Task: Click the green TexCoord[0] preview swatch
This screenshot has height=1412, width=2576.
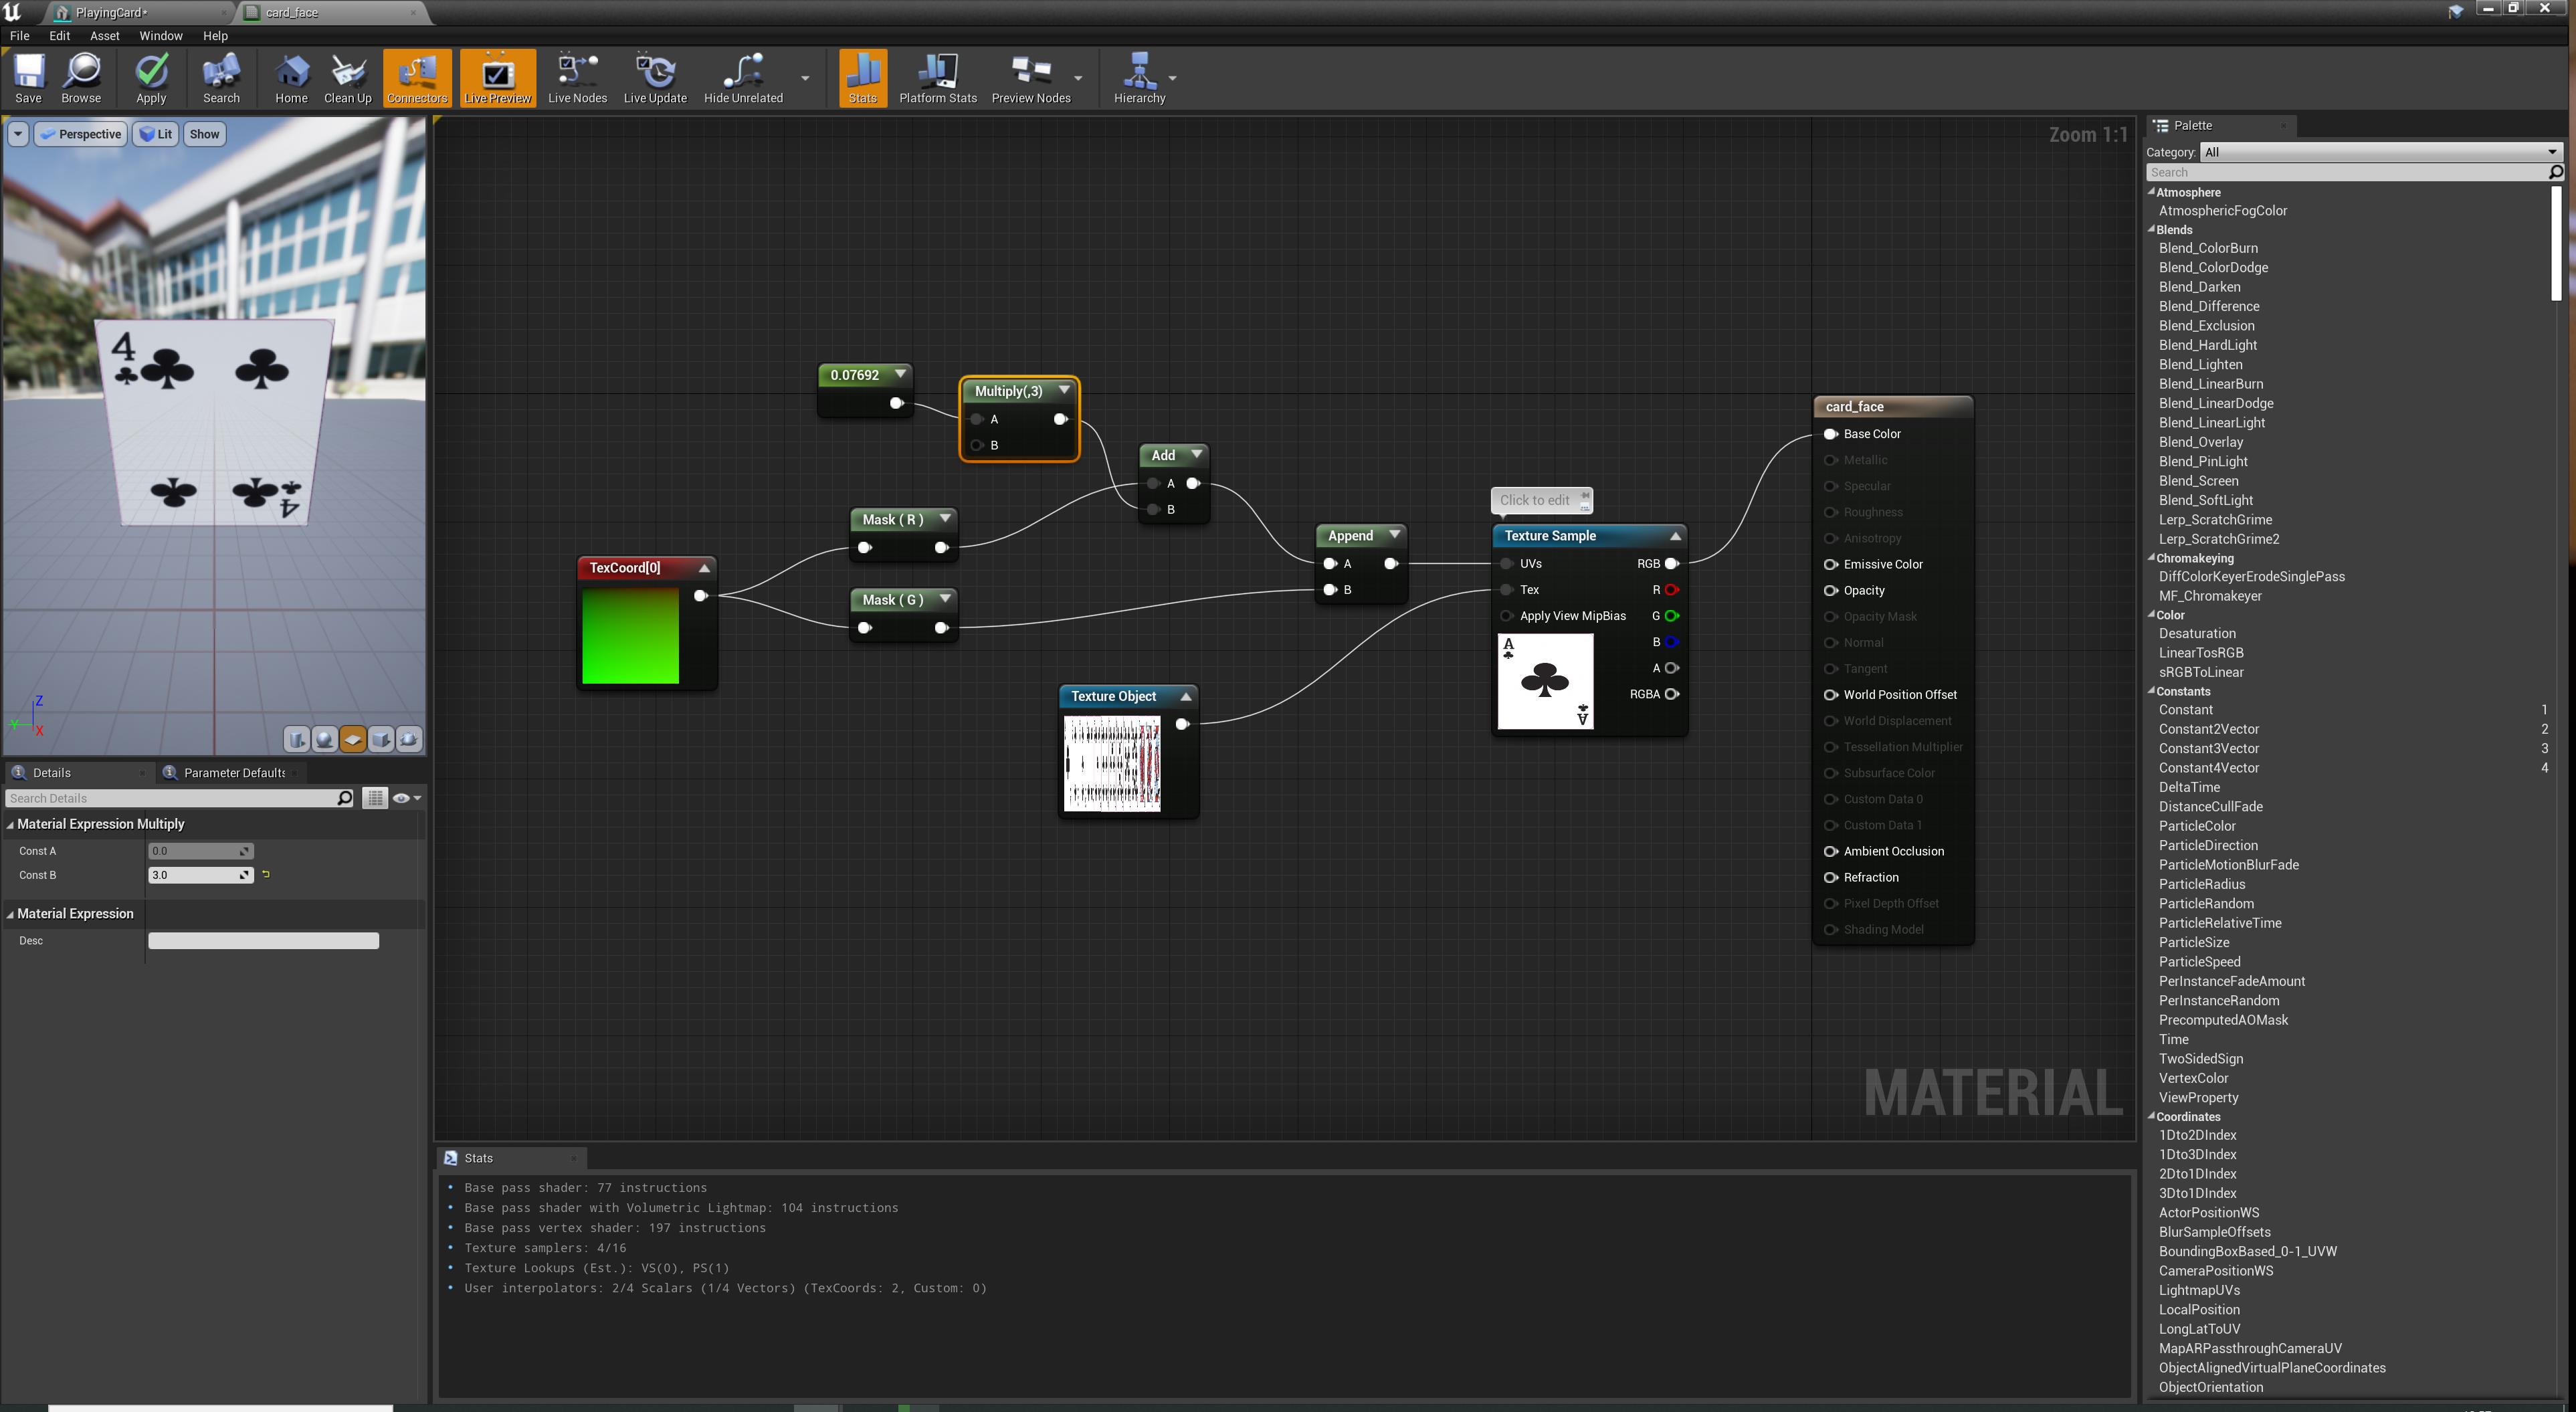Action: click(x=630, y=636)
